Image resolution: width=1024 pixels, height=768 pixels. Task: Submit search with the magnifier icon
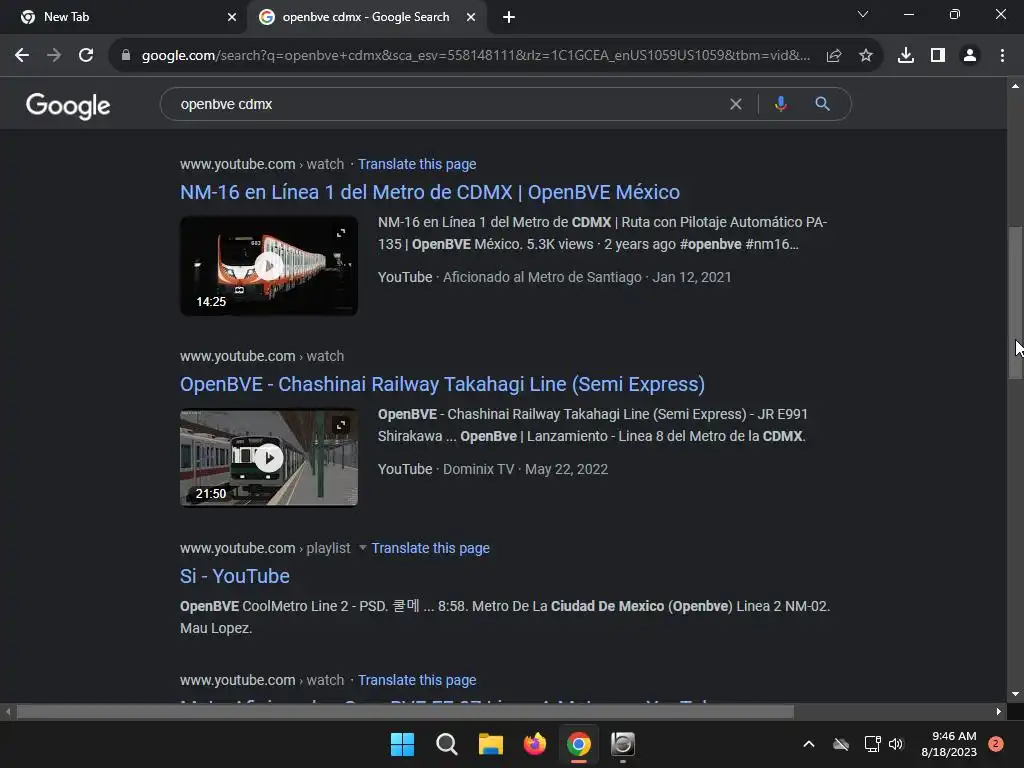tap(822, 104)
